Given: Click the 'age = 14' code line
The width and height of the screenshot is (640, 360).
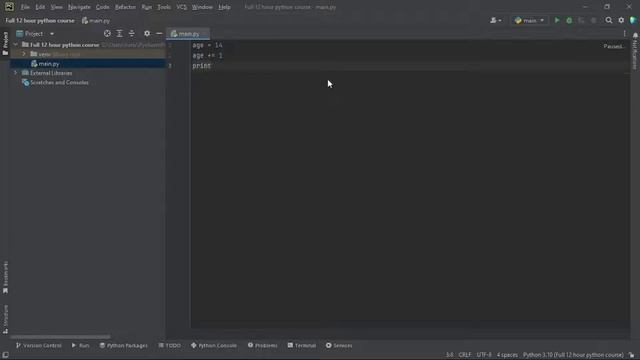Looking at the screenshot, I should point(207,45).
